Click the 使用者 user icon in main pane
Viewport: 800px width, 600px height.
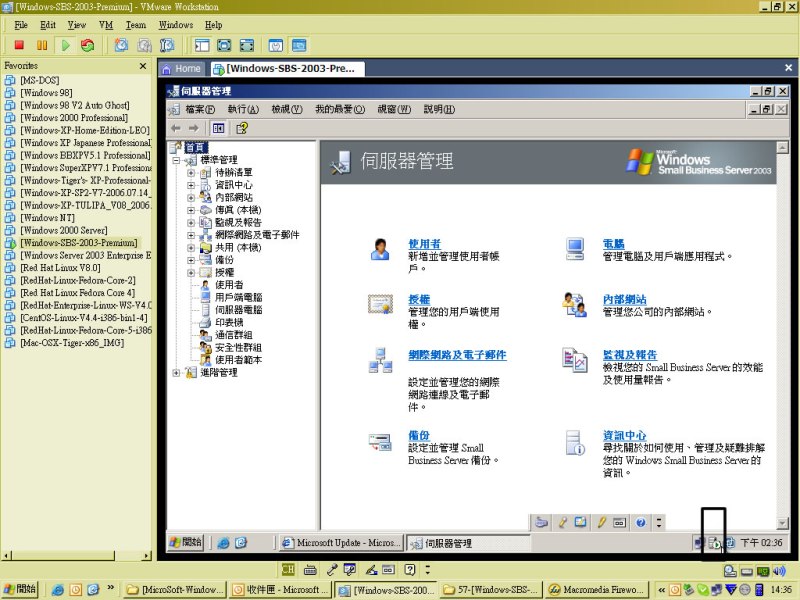point(380,249)
